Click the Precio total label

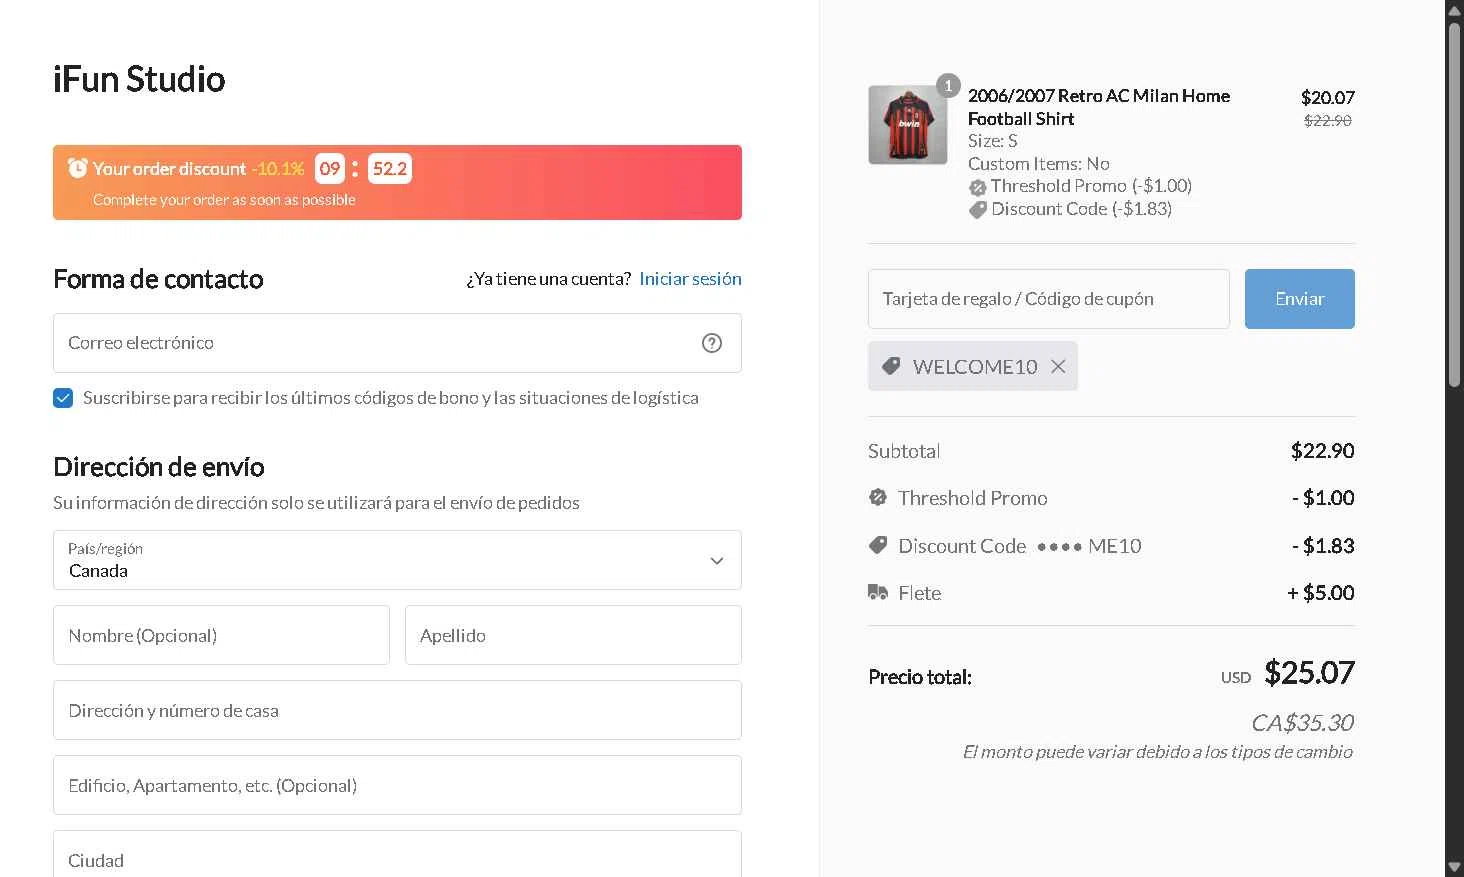tap(920, 677)
